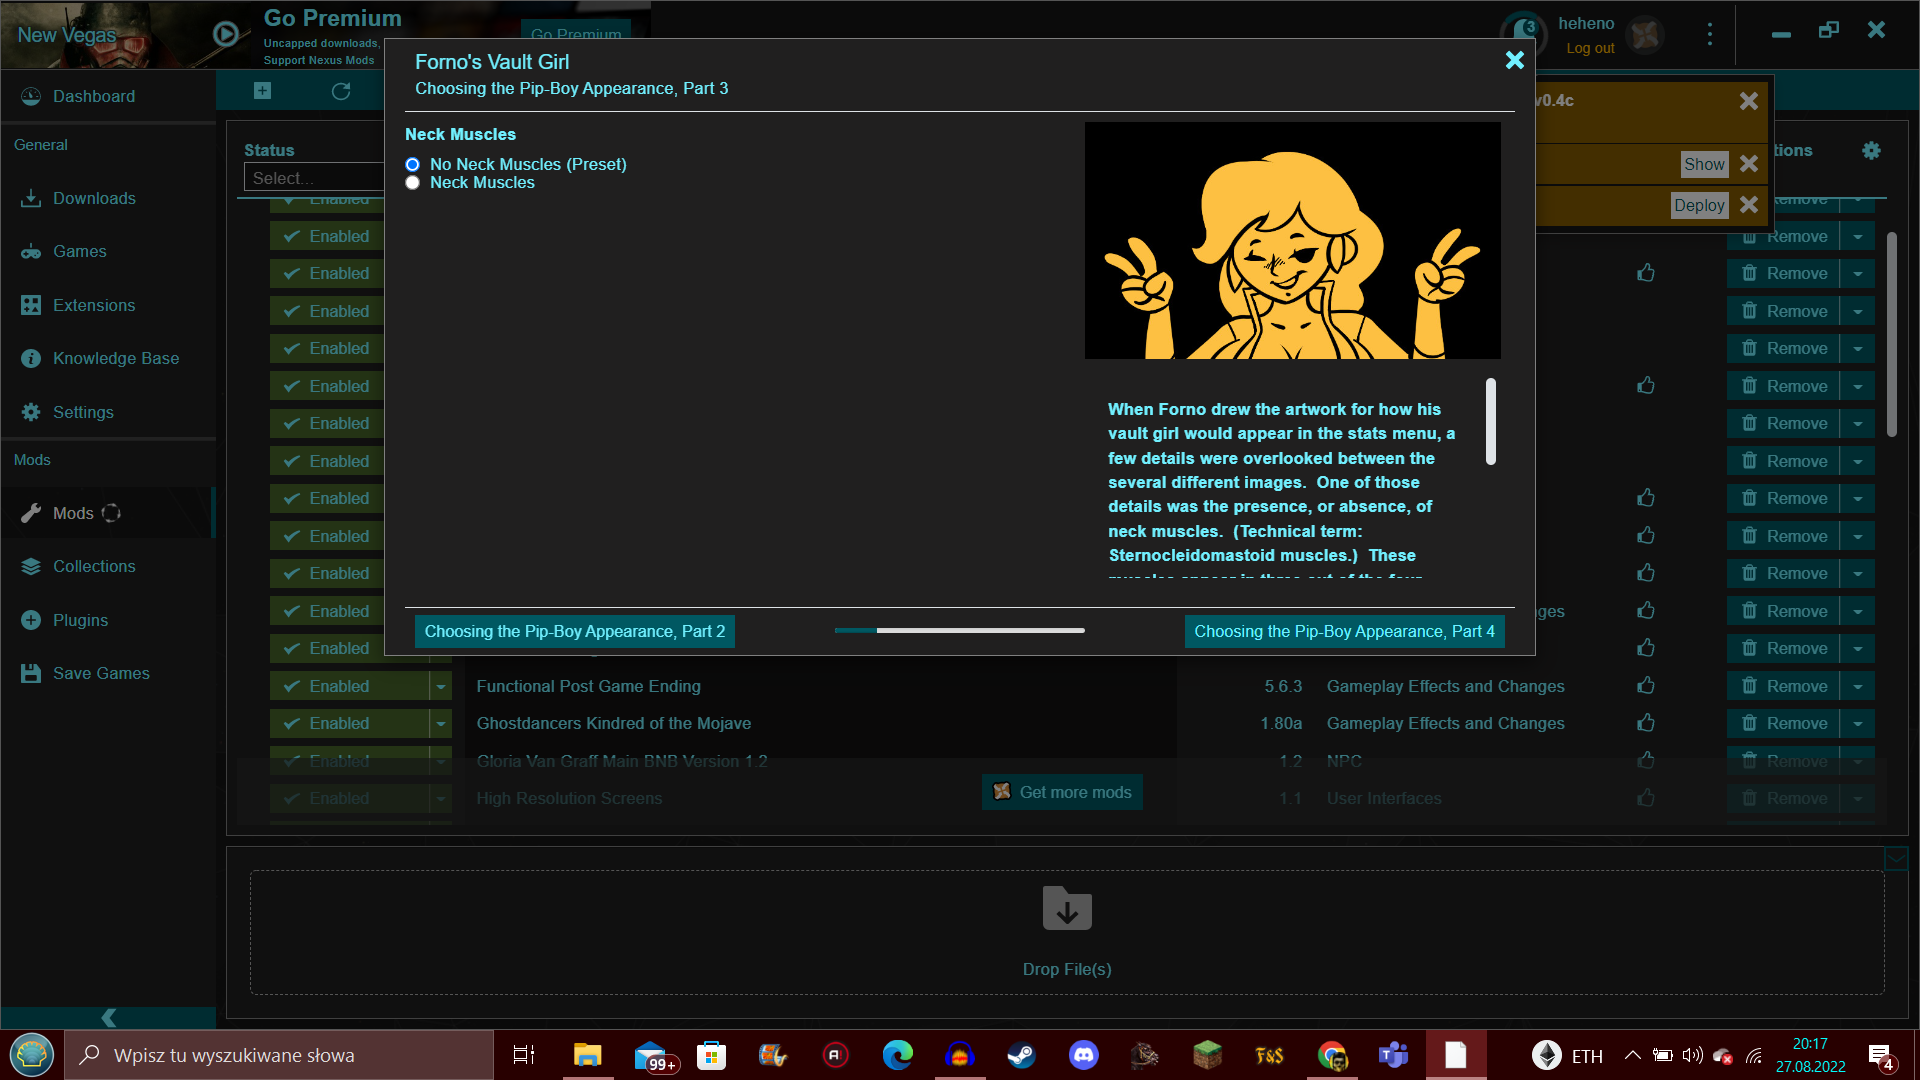Select the Ghostdancers Kindred of the Mojave name
The height and width of the screenshot is (1080, 1920).
tap(613, 723)
